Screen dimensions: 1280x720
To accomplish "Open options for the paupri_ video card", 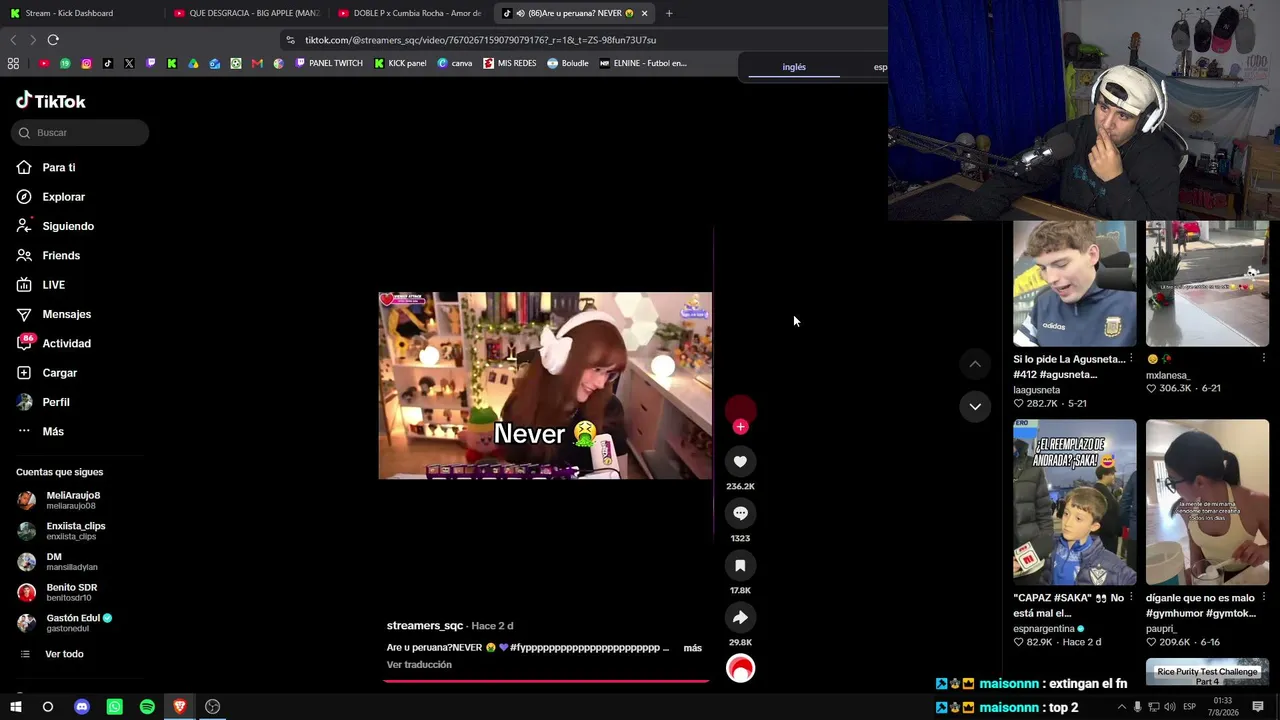I will [1263, 598].
